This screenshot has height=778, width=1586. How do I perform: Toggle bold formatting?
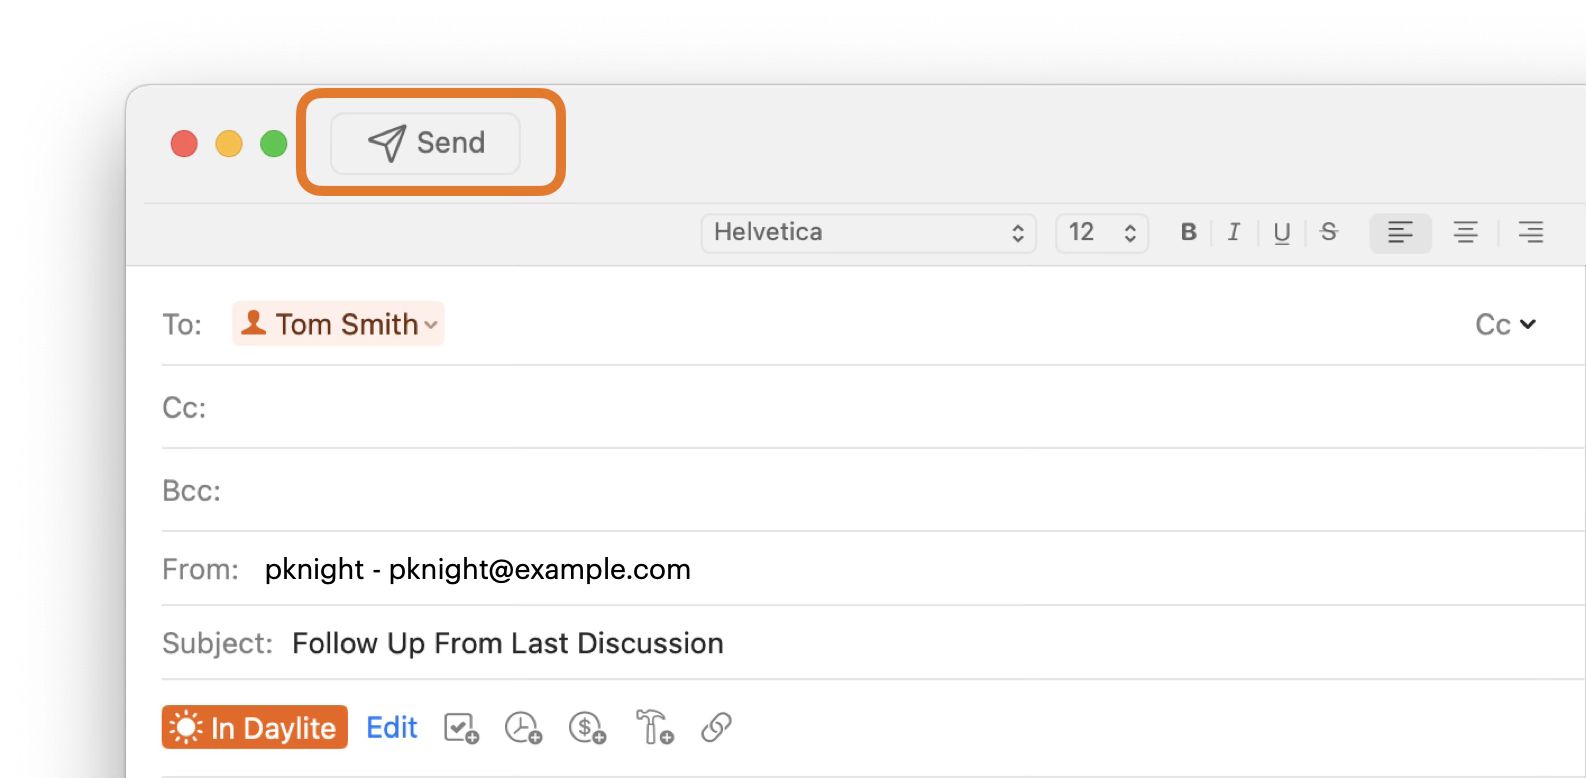[1188, 233]
